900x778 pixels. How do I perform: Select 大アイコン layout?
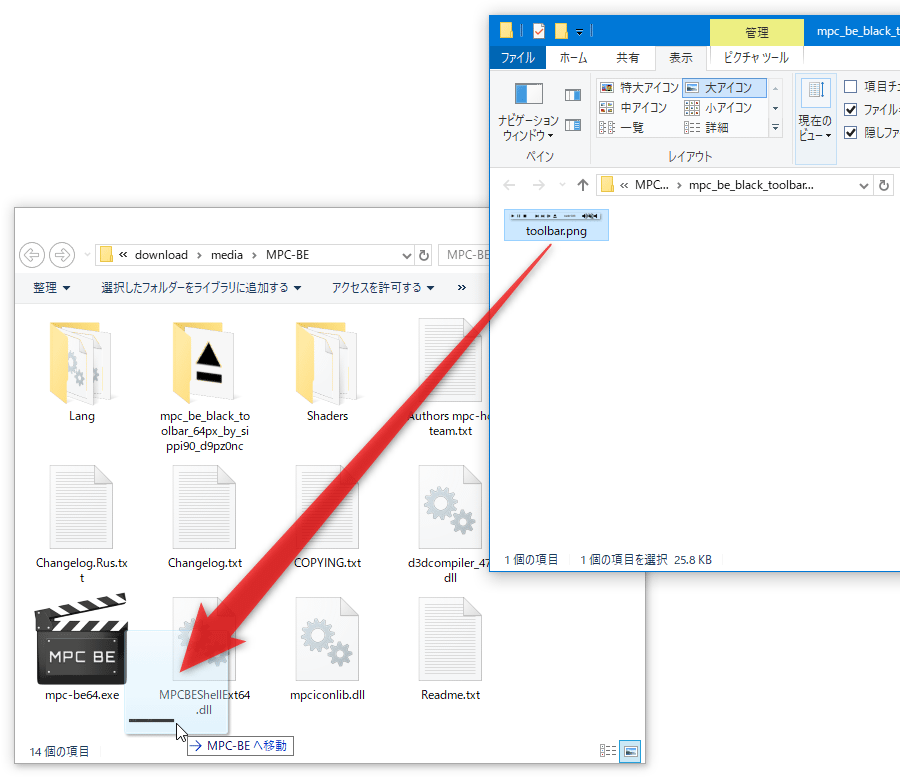point(724,87)
